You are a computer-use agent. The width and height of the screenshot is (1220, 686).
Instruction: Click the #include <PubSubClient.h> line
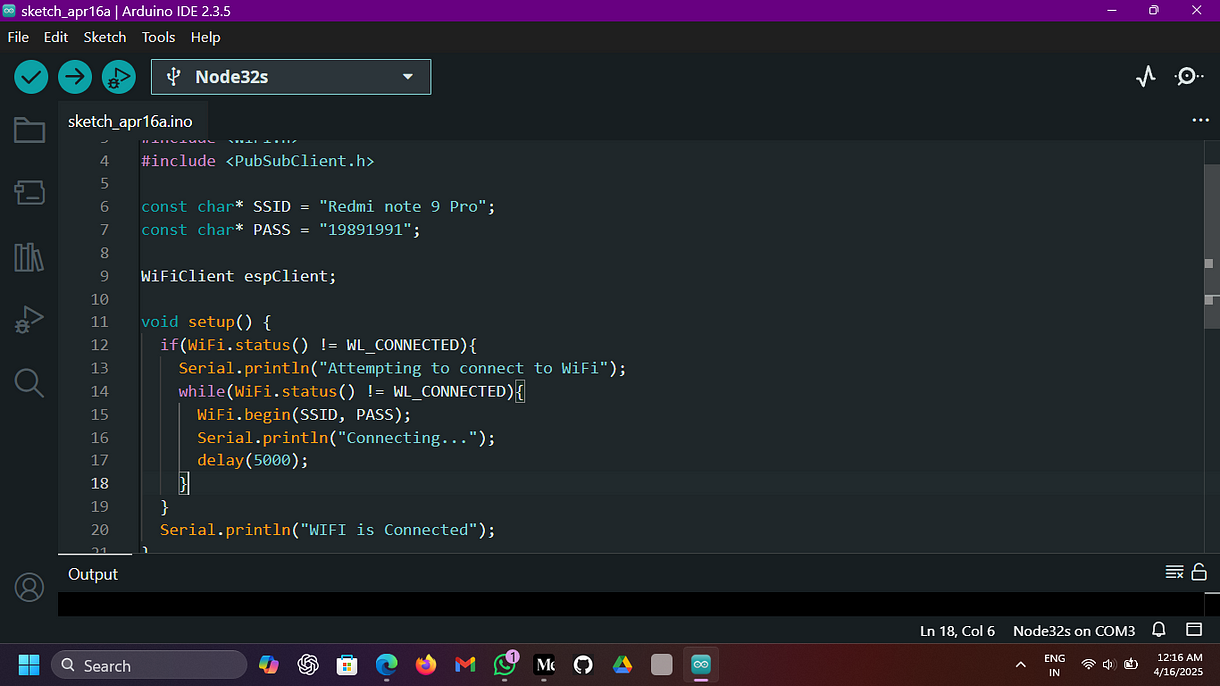pos(258,160)
